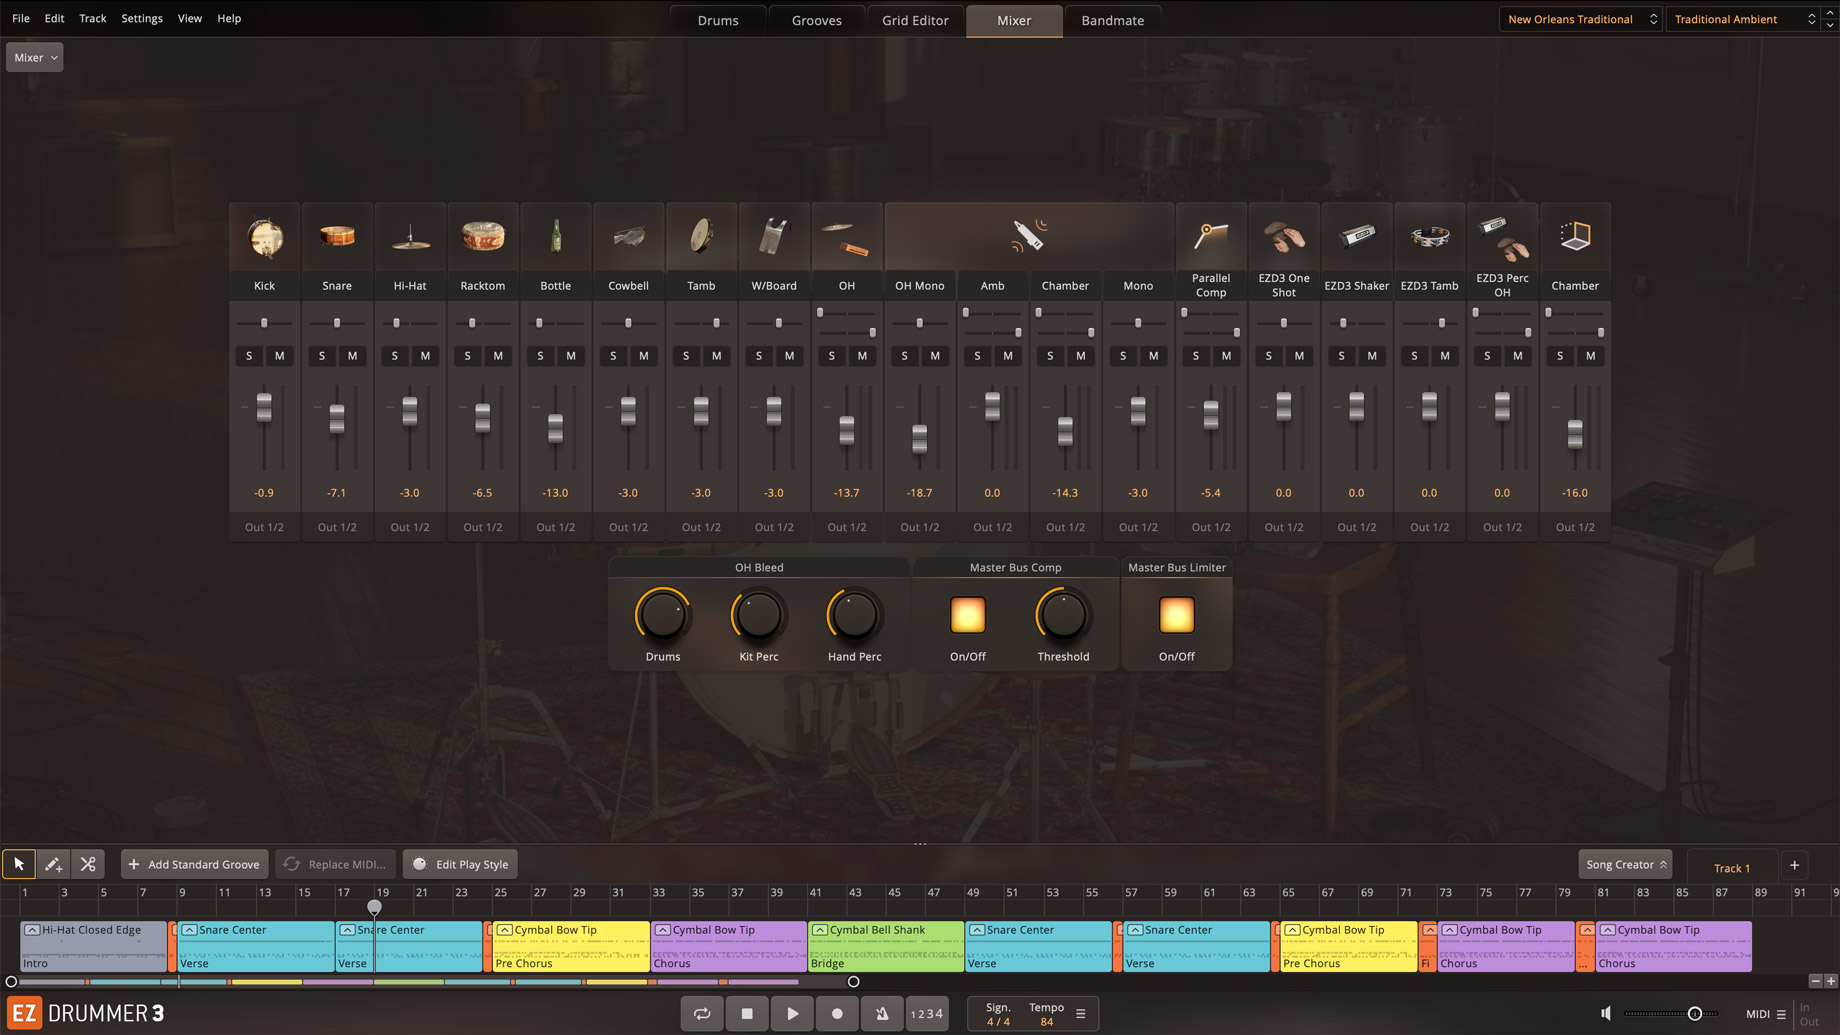The height and width of the screenshot is (1035, 1840).
Task: Select the Cowbell channel icon
Action: pos(628,237)
